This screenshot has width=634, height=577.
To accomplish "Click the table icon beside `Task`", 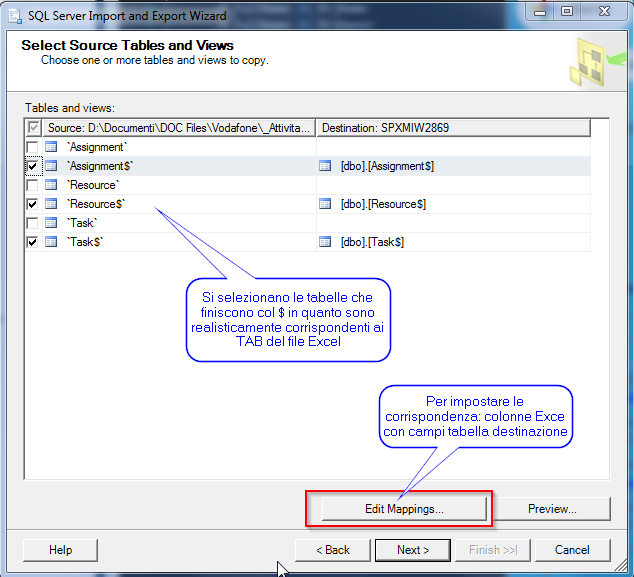I will (51, 223).
